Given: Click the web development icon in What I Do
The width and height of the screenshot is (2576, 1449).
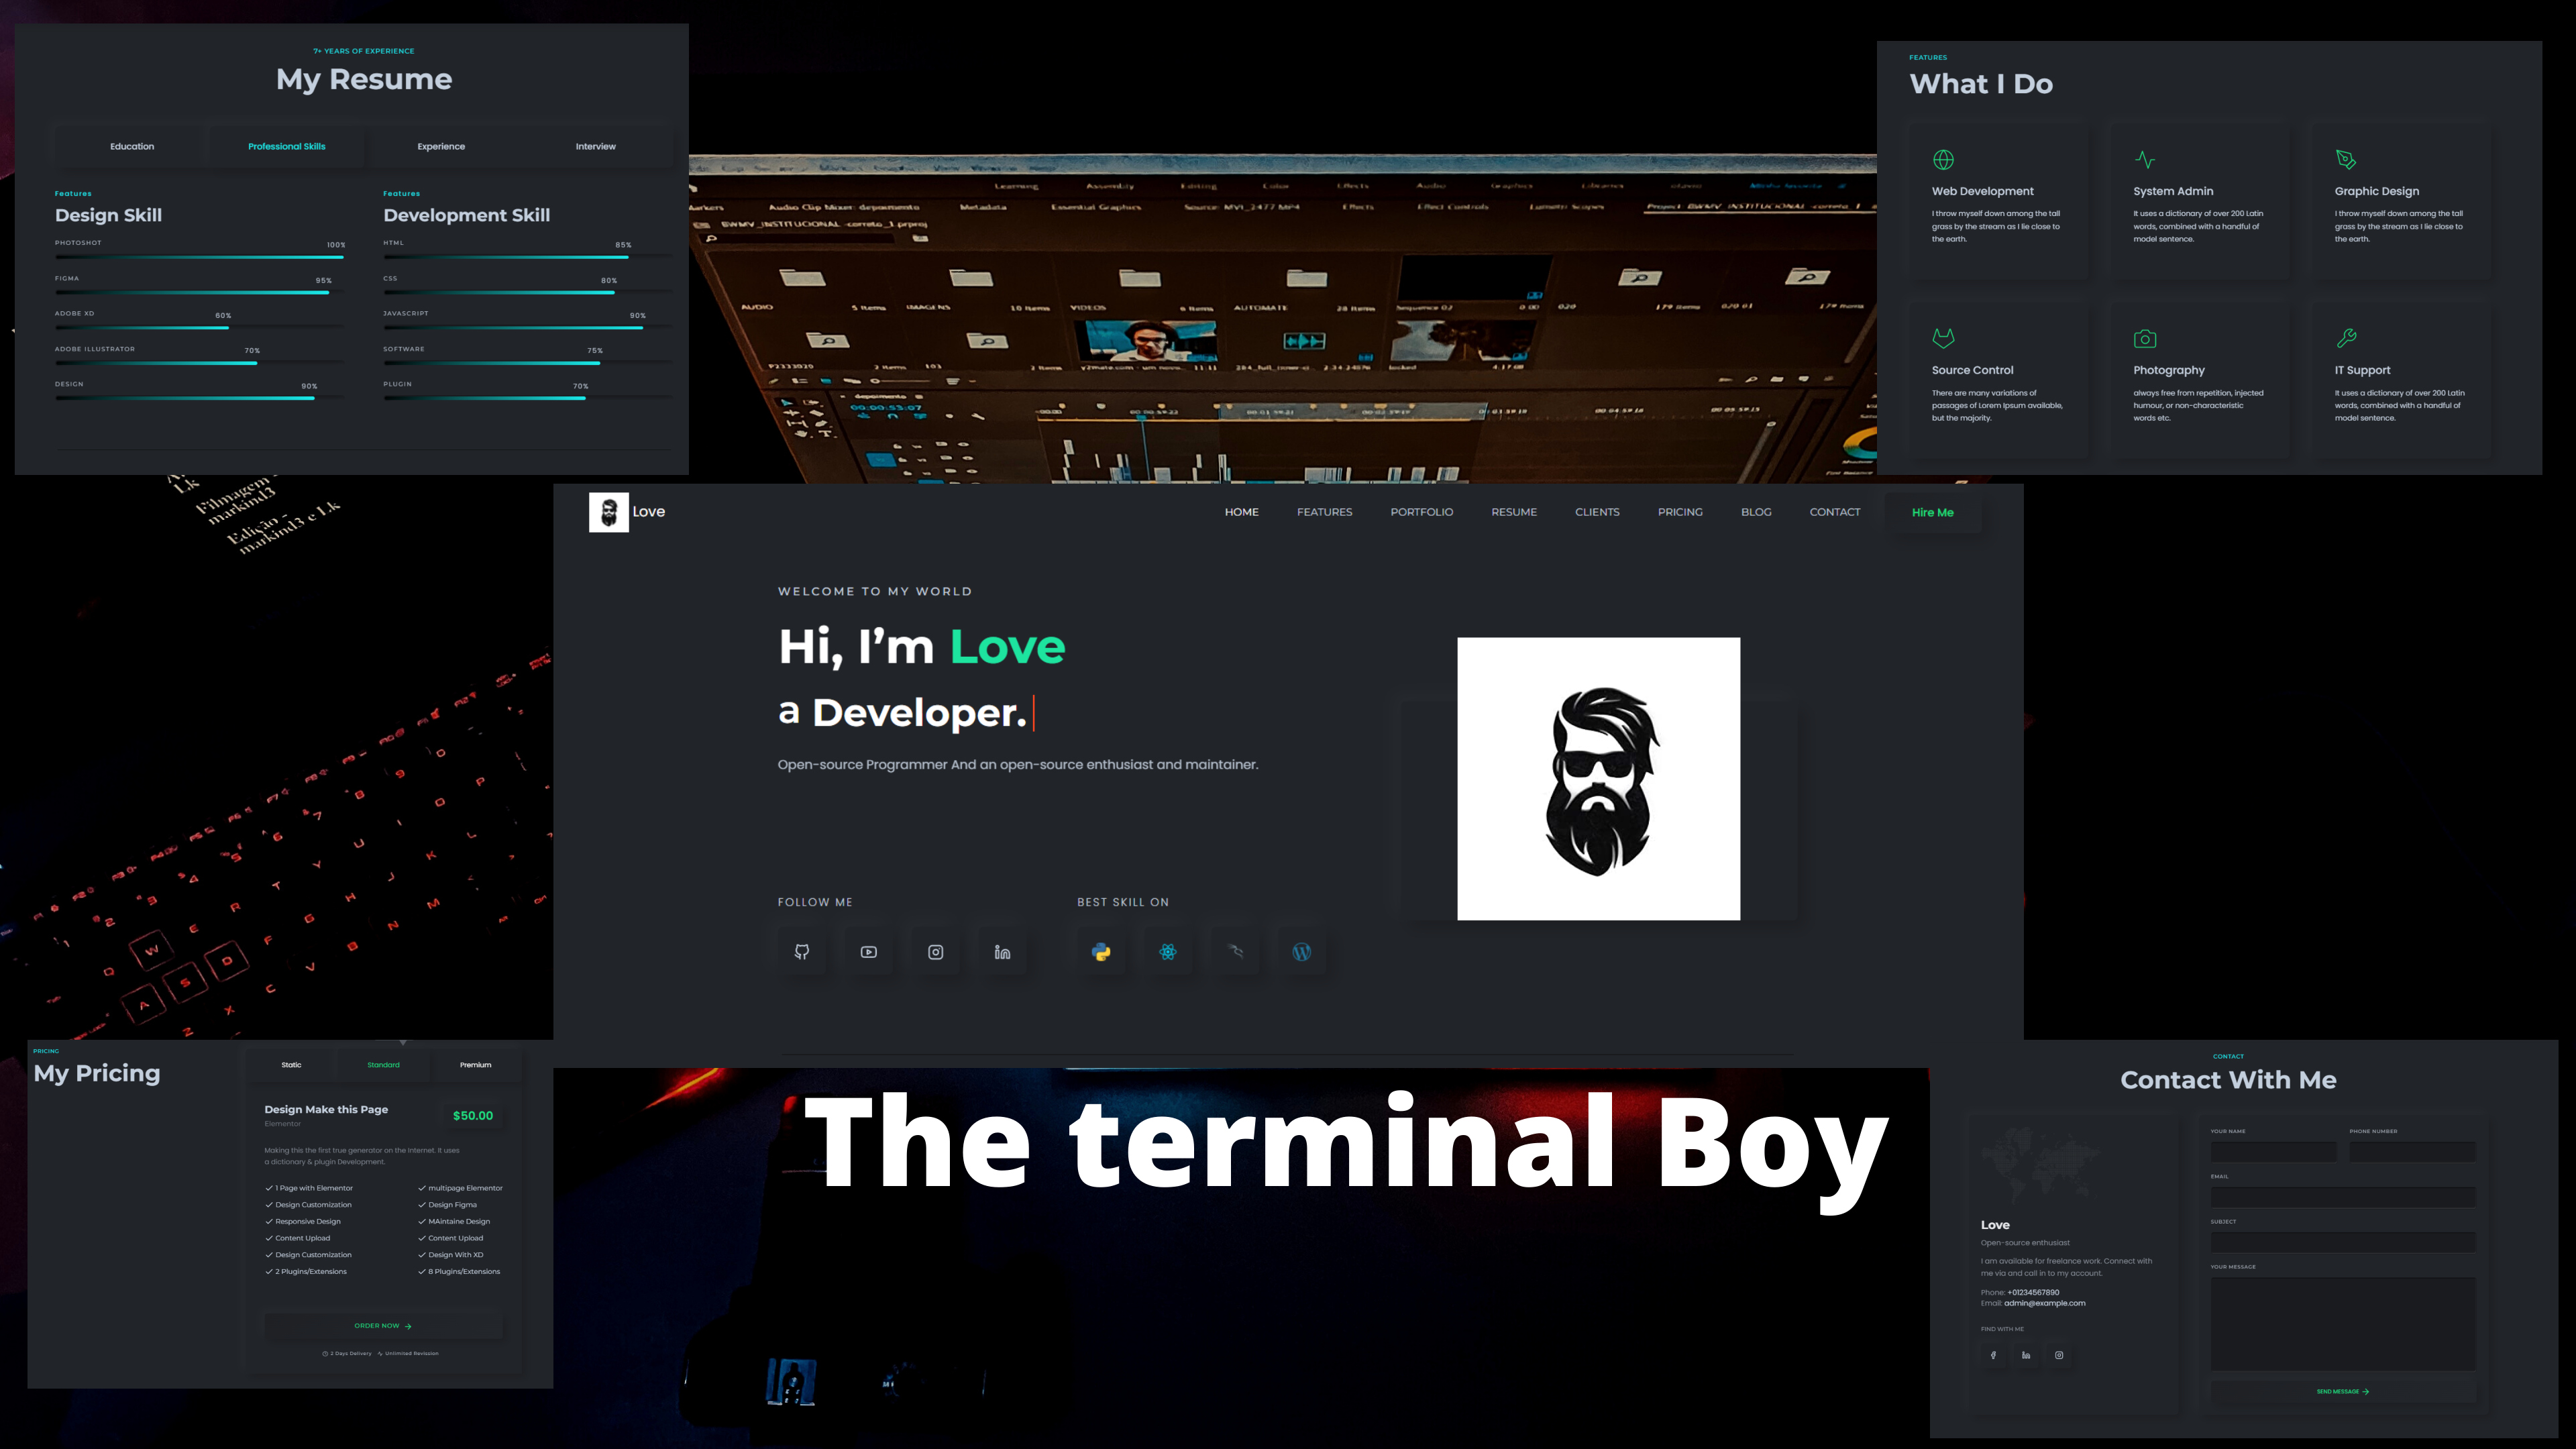Looking at the screenshot, I should tap(1943, 159).
